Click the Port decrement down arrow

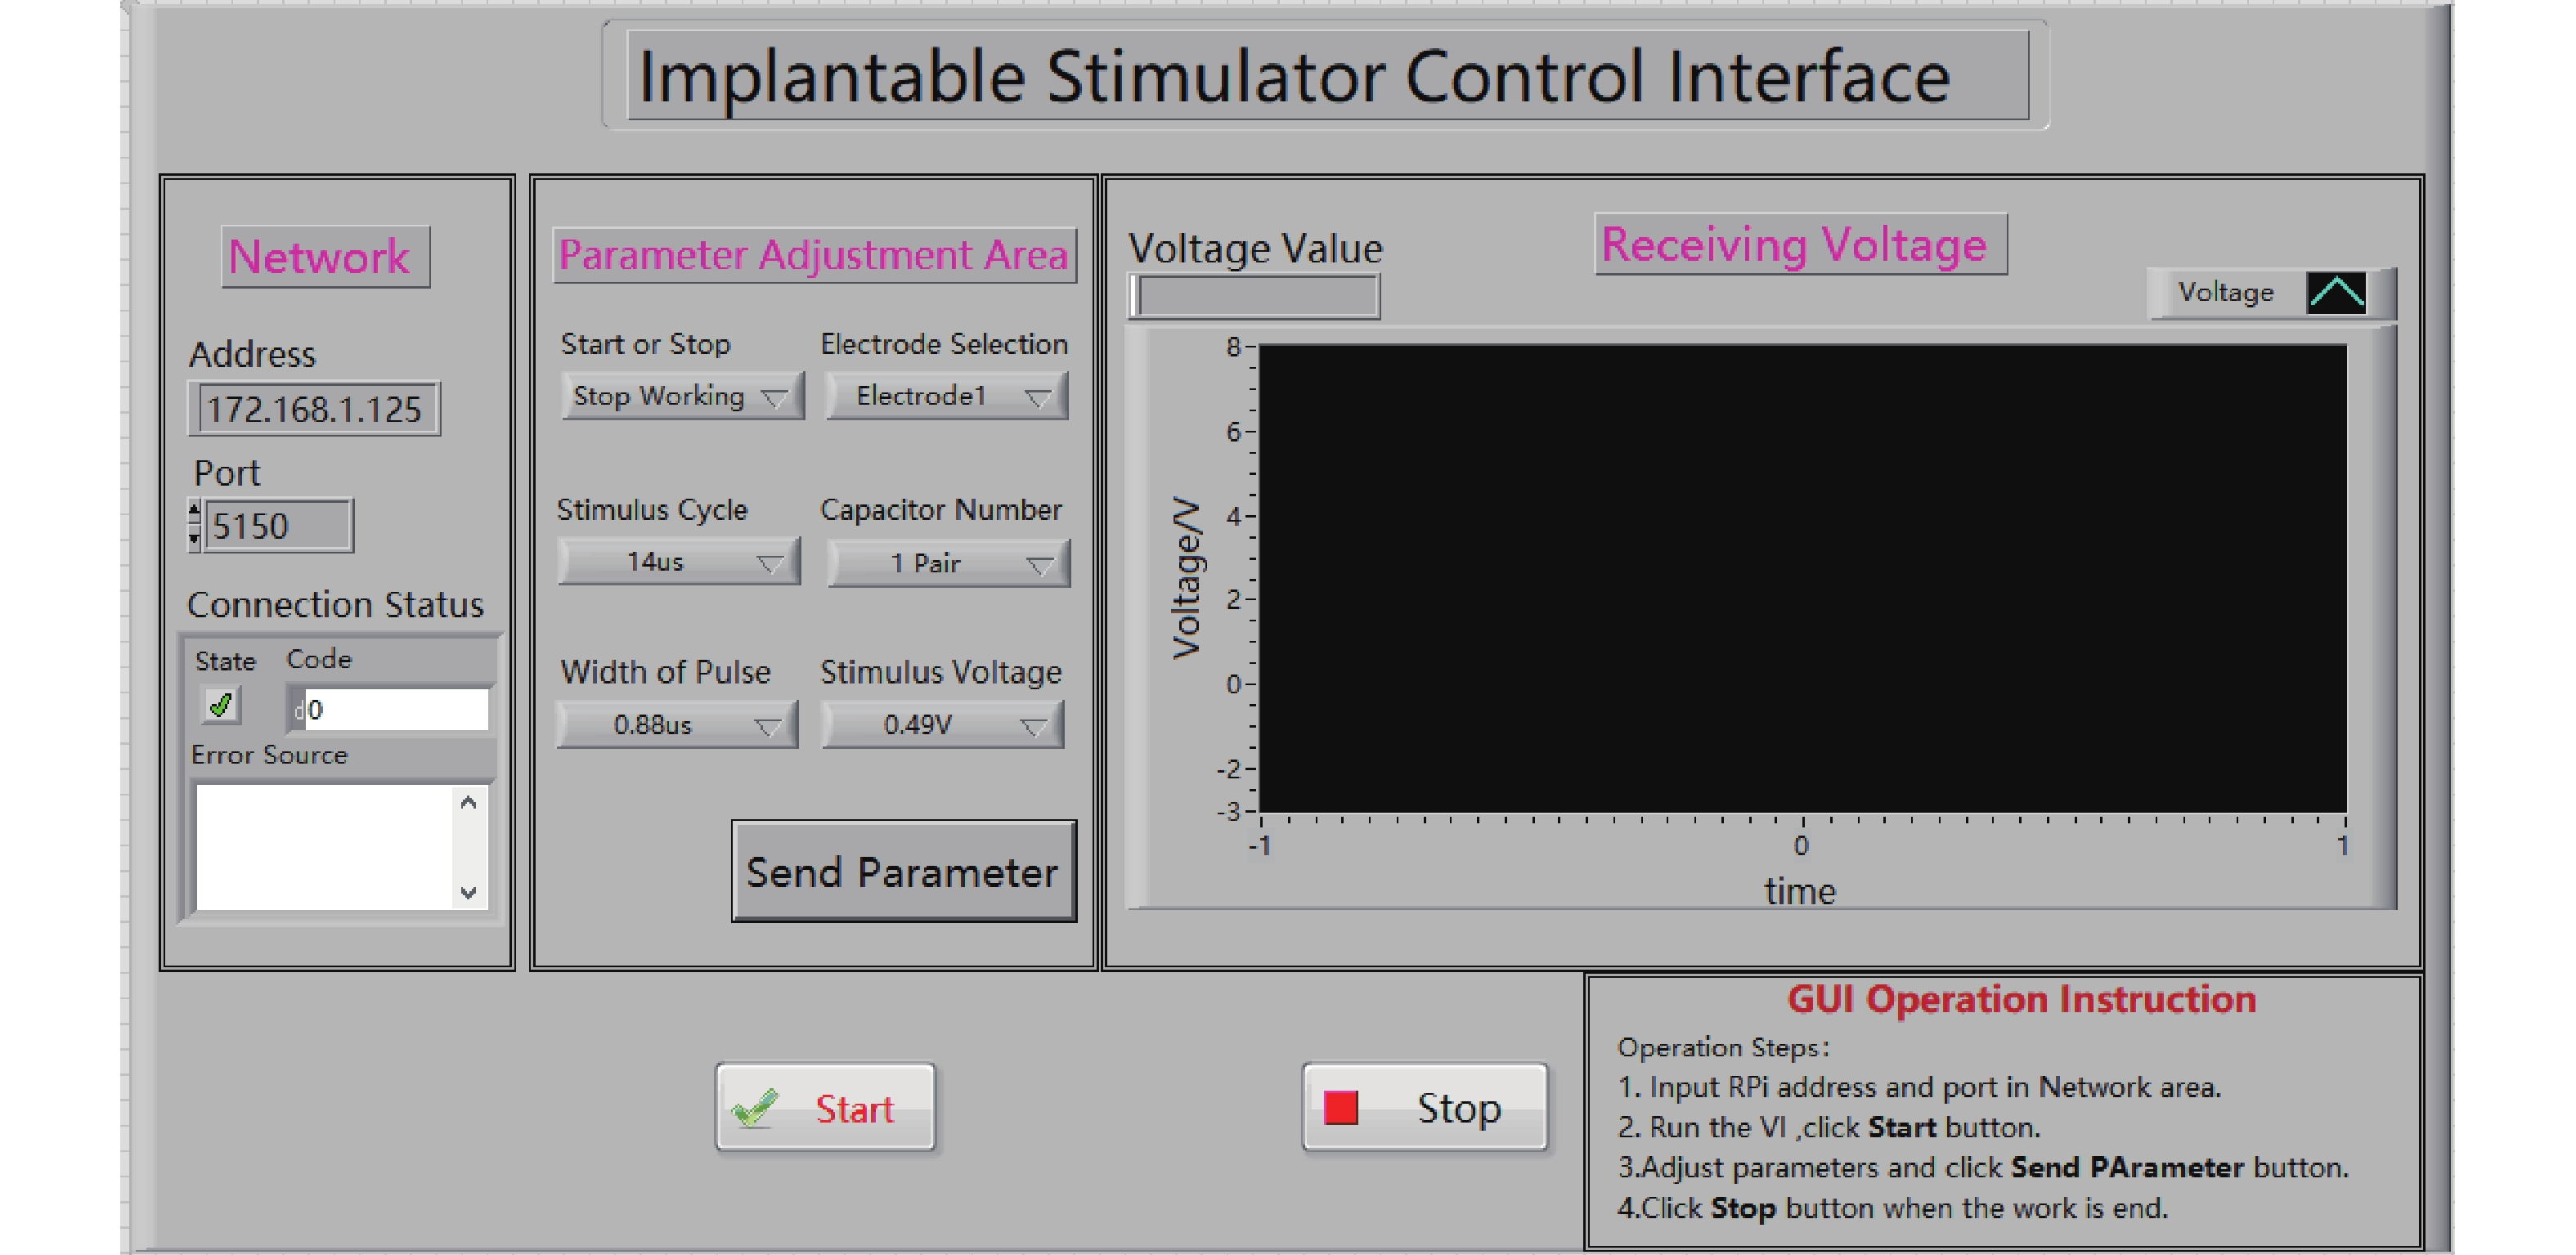tap(194, 540)
